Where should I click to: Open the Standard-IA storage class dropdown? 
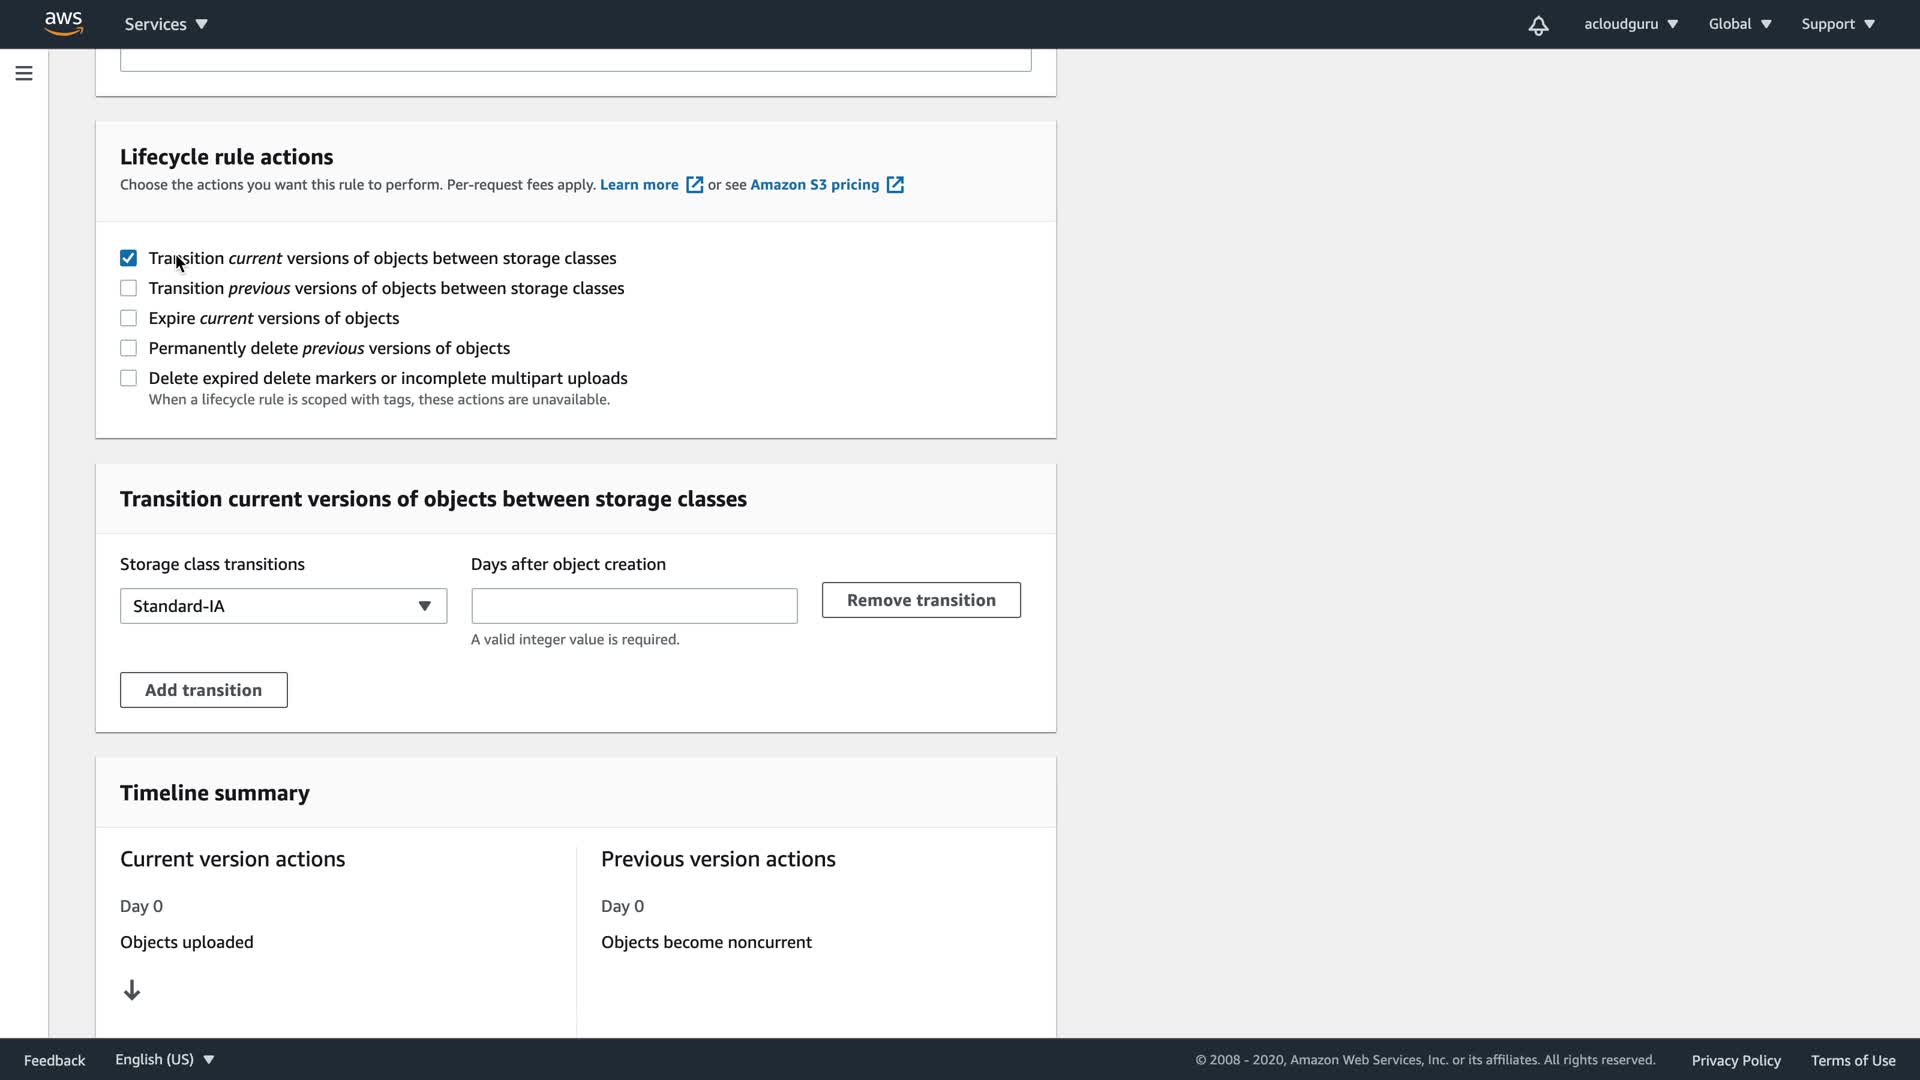pos(283,606)
